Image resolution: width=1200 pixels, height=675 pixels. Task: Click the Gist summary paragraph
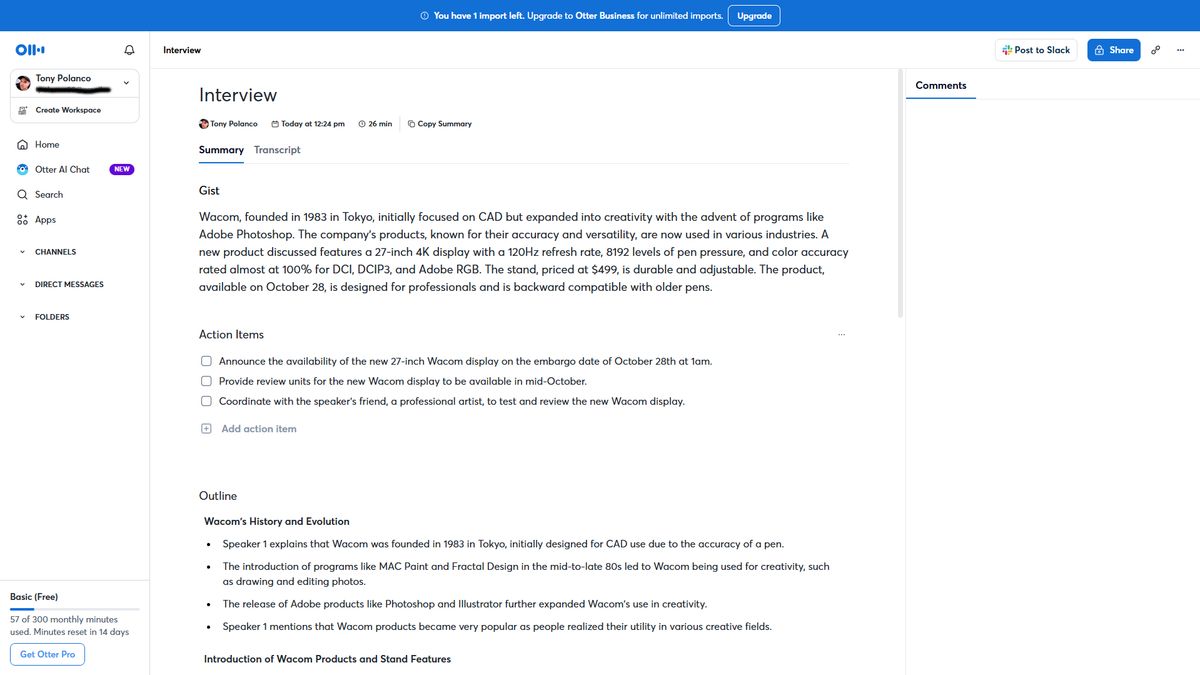tap(523, 252)
